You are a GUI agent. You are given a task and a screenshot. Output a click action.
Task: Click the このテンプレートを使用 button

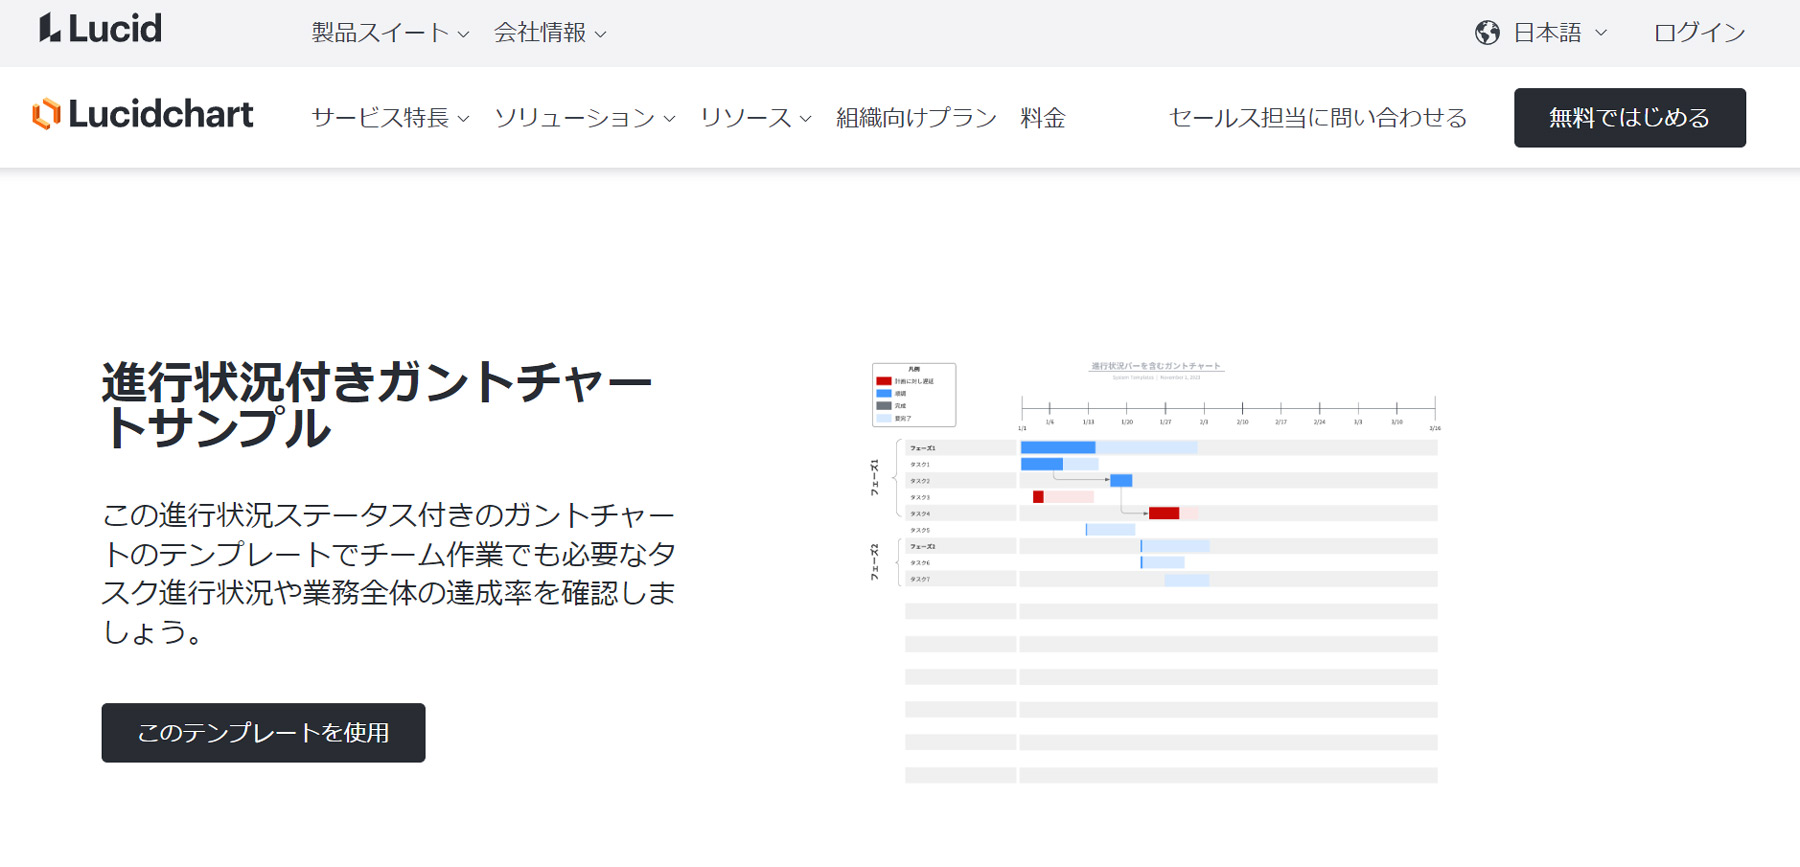263,733
